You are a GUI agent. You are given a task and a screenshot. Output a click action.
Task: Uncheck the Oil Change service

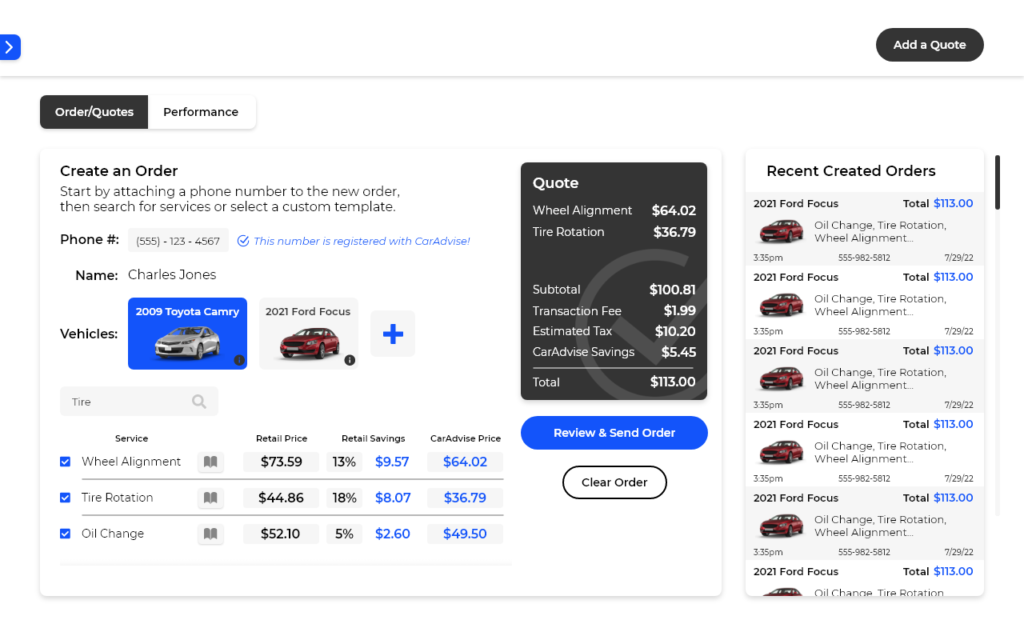[65, 534]
